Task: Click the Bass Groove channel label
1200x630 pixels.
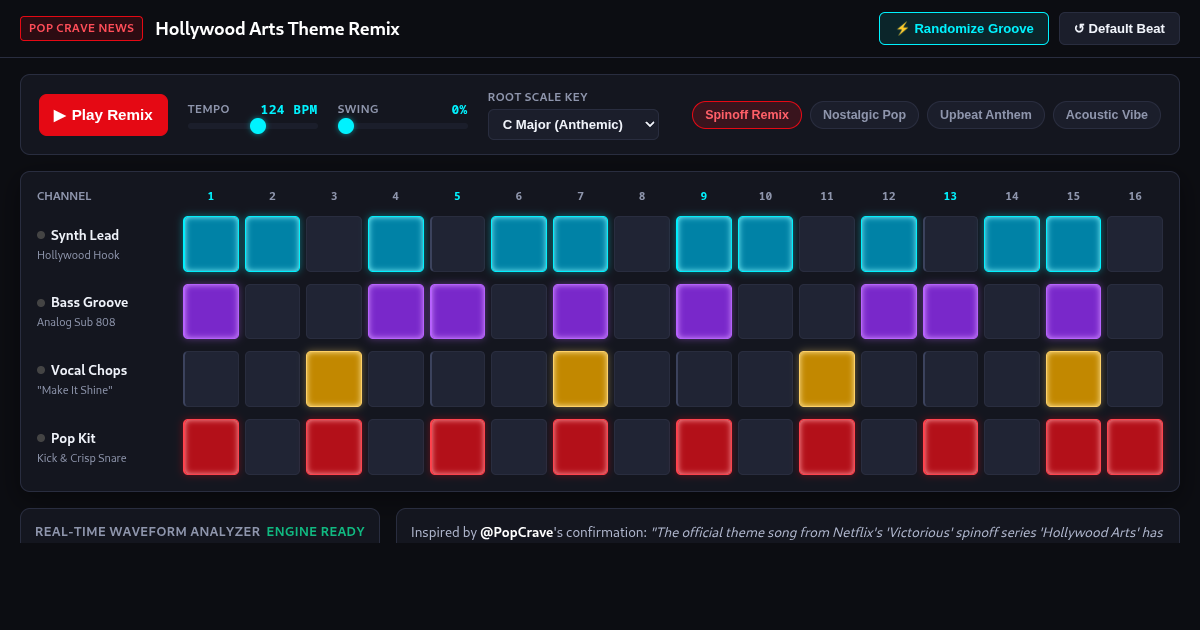Action: pos(89,302)
